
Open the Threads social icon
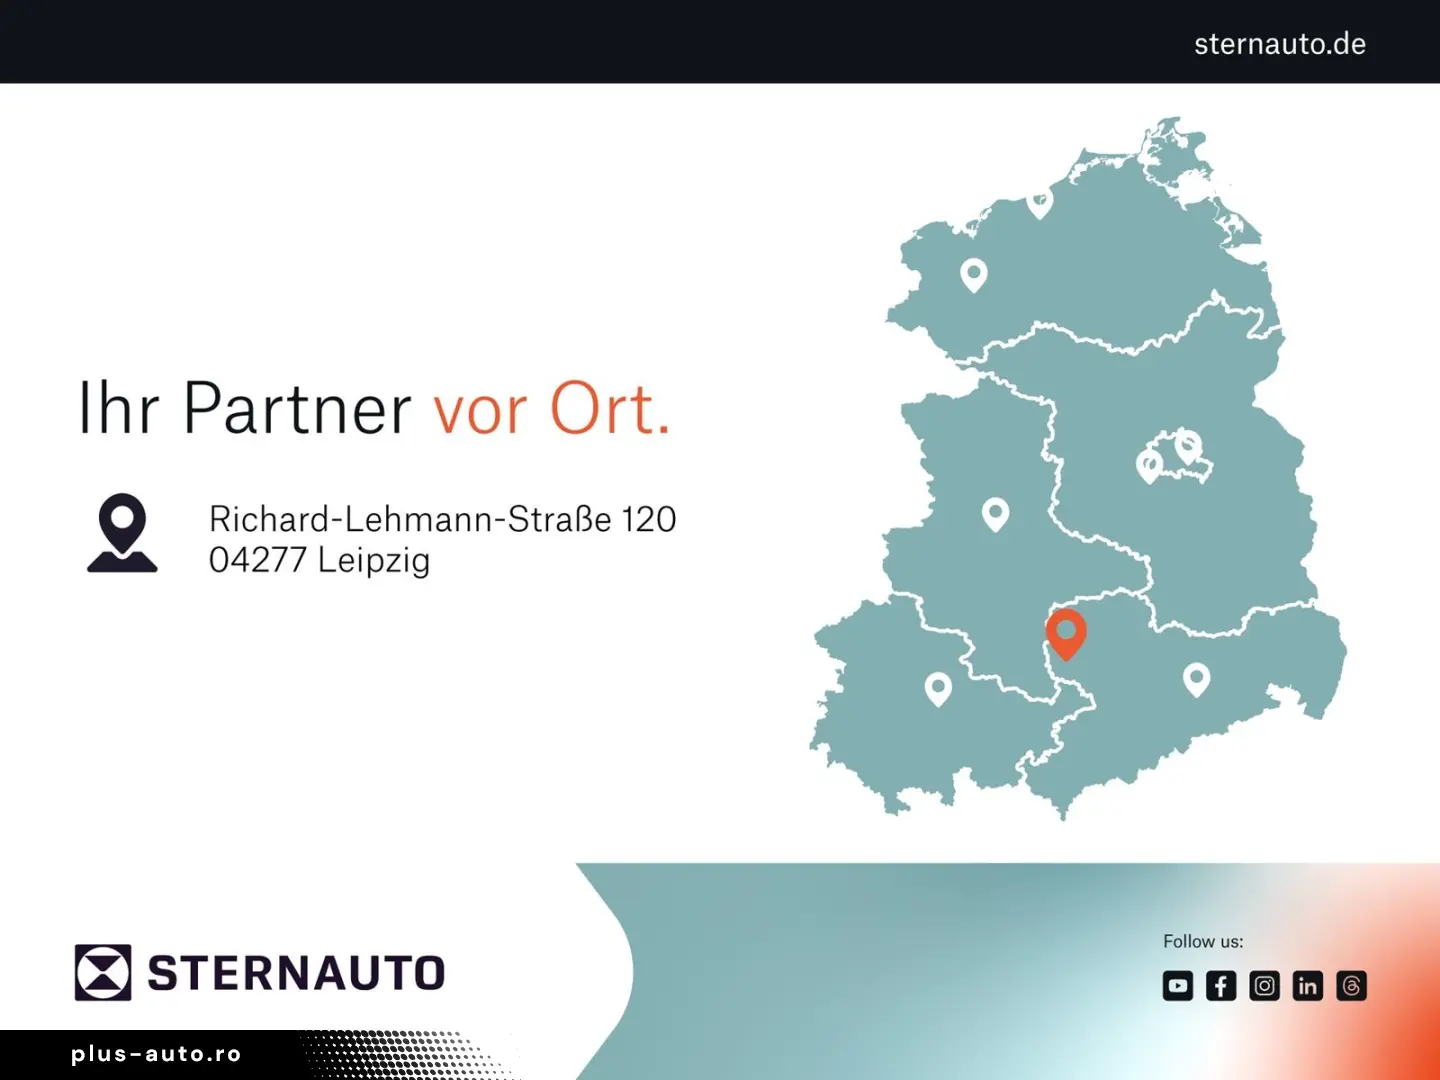(x=1351, y=986)
